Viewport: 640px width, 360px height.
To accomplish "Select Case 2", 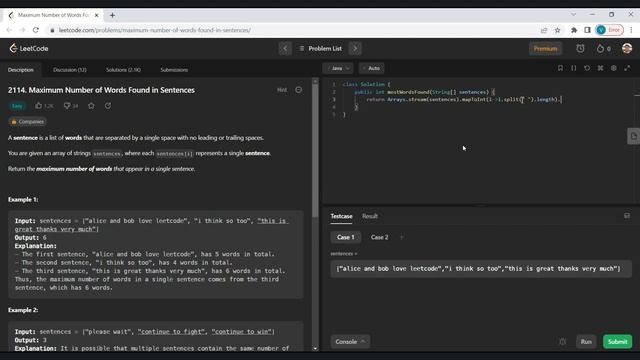I will click(x=380, y=237).
